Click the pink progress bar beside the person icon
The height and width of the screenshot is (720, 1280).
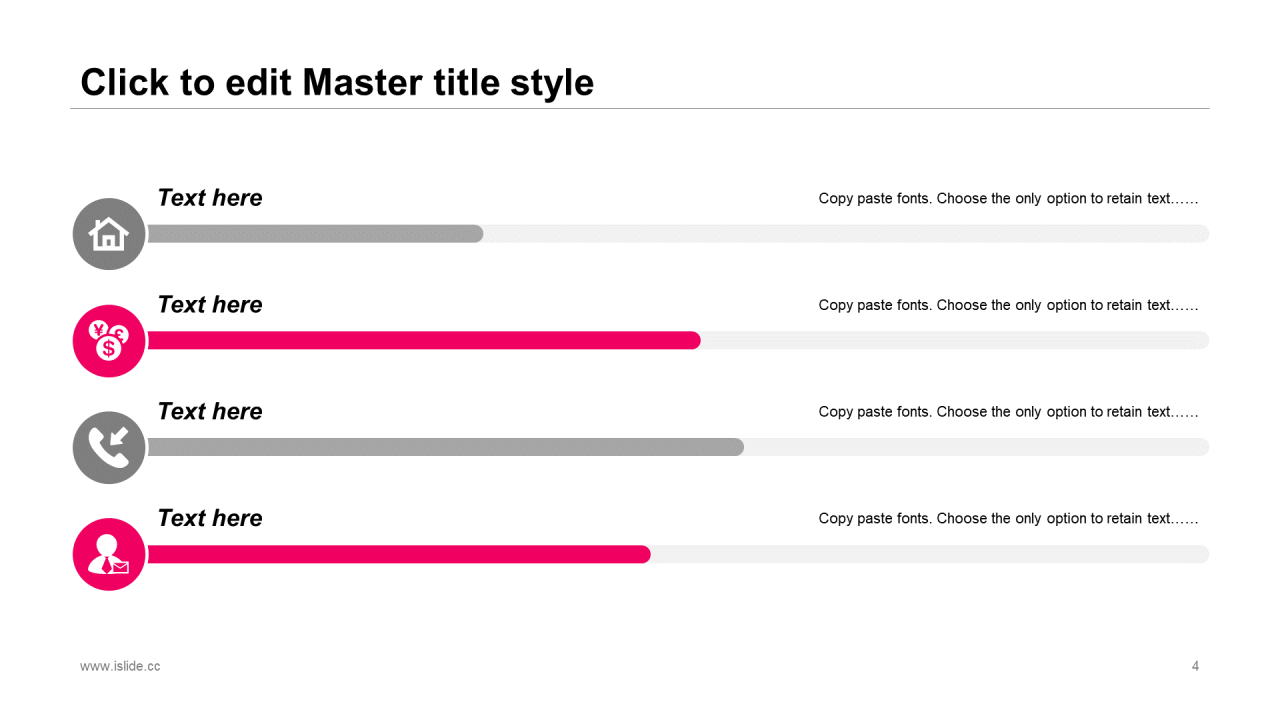coord(399,554)
